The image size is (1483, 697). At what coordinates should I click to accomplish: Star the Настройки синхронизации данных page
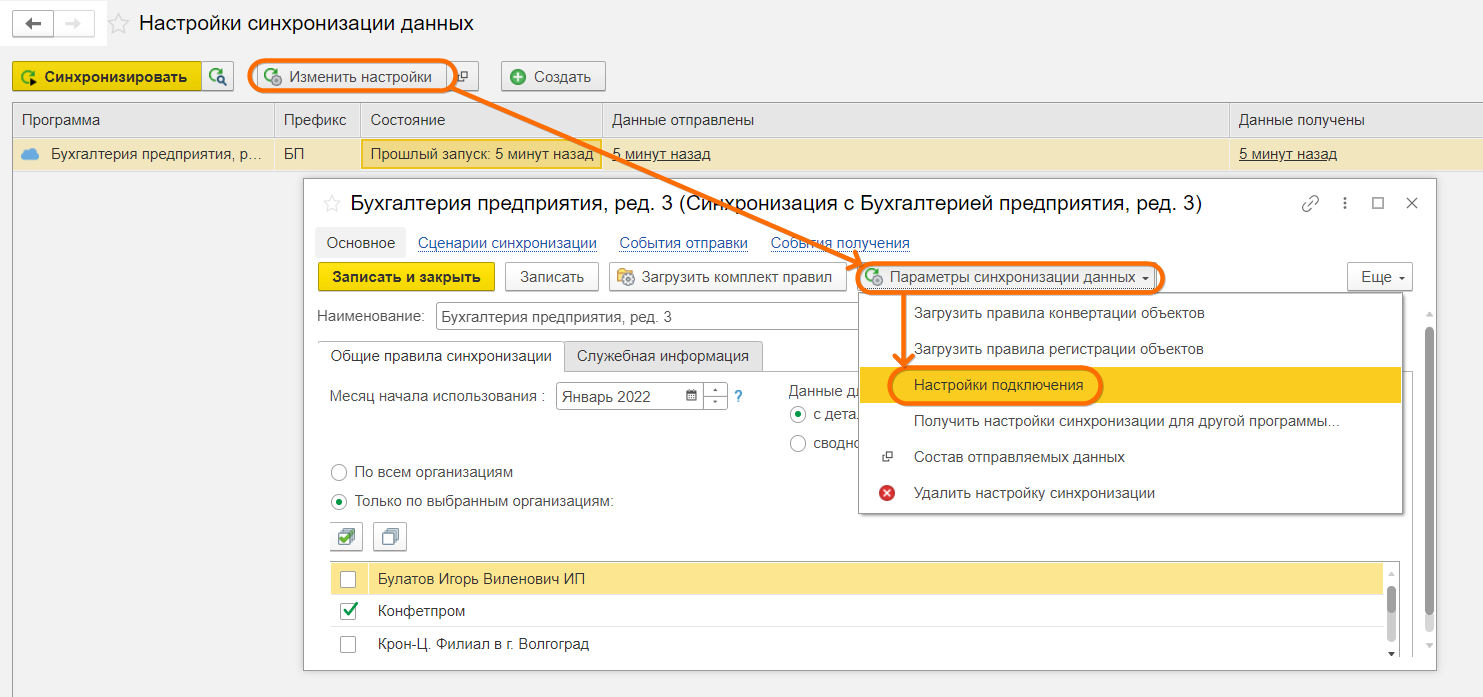pyautogui.click(x=118, y=23)
